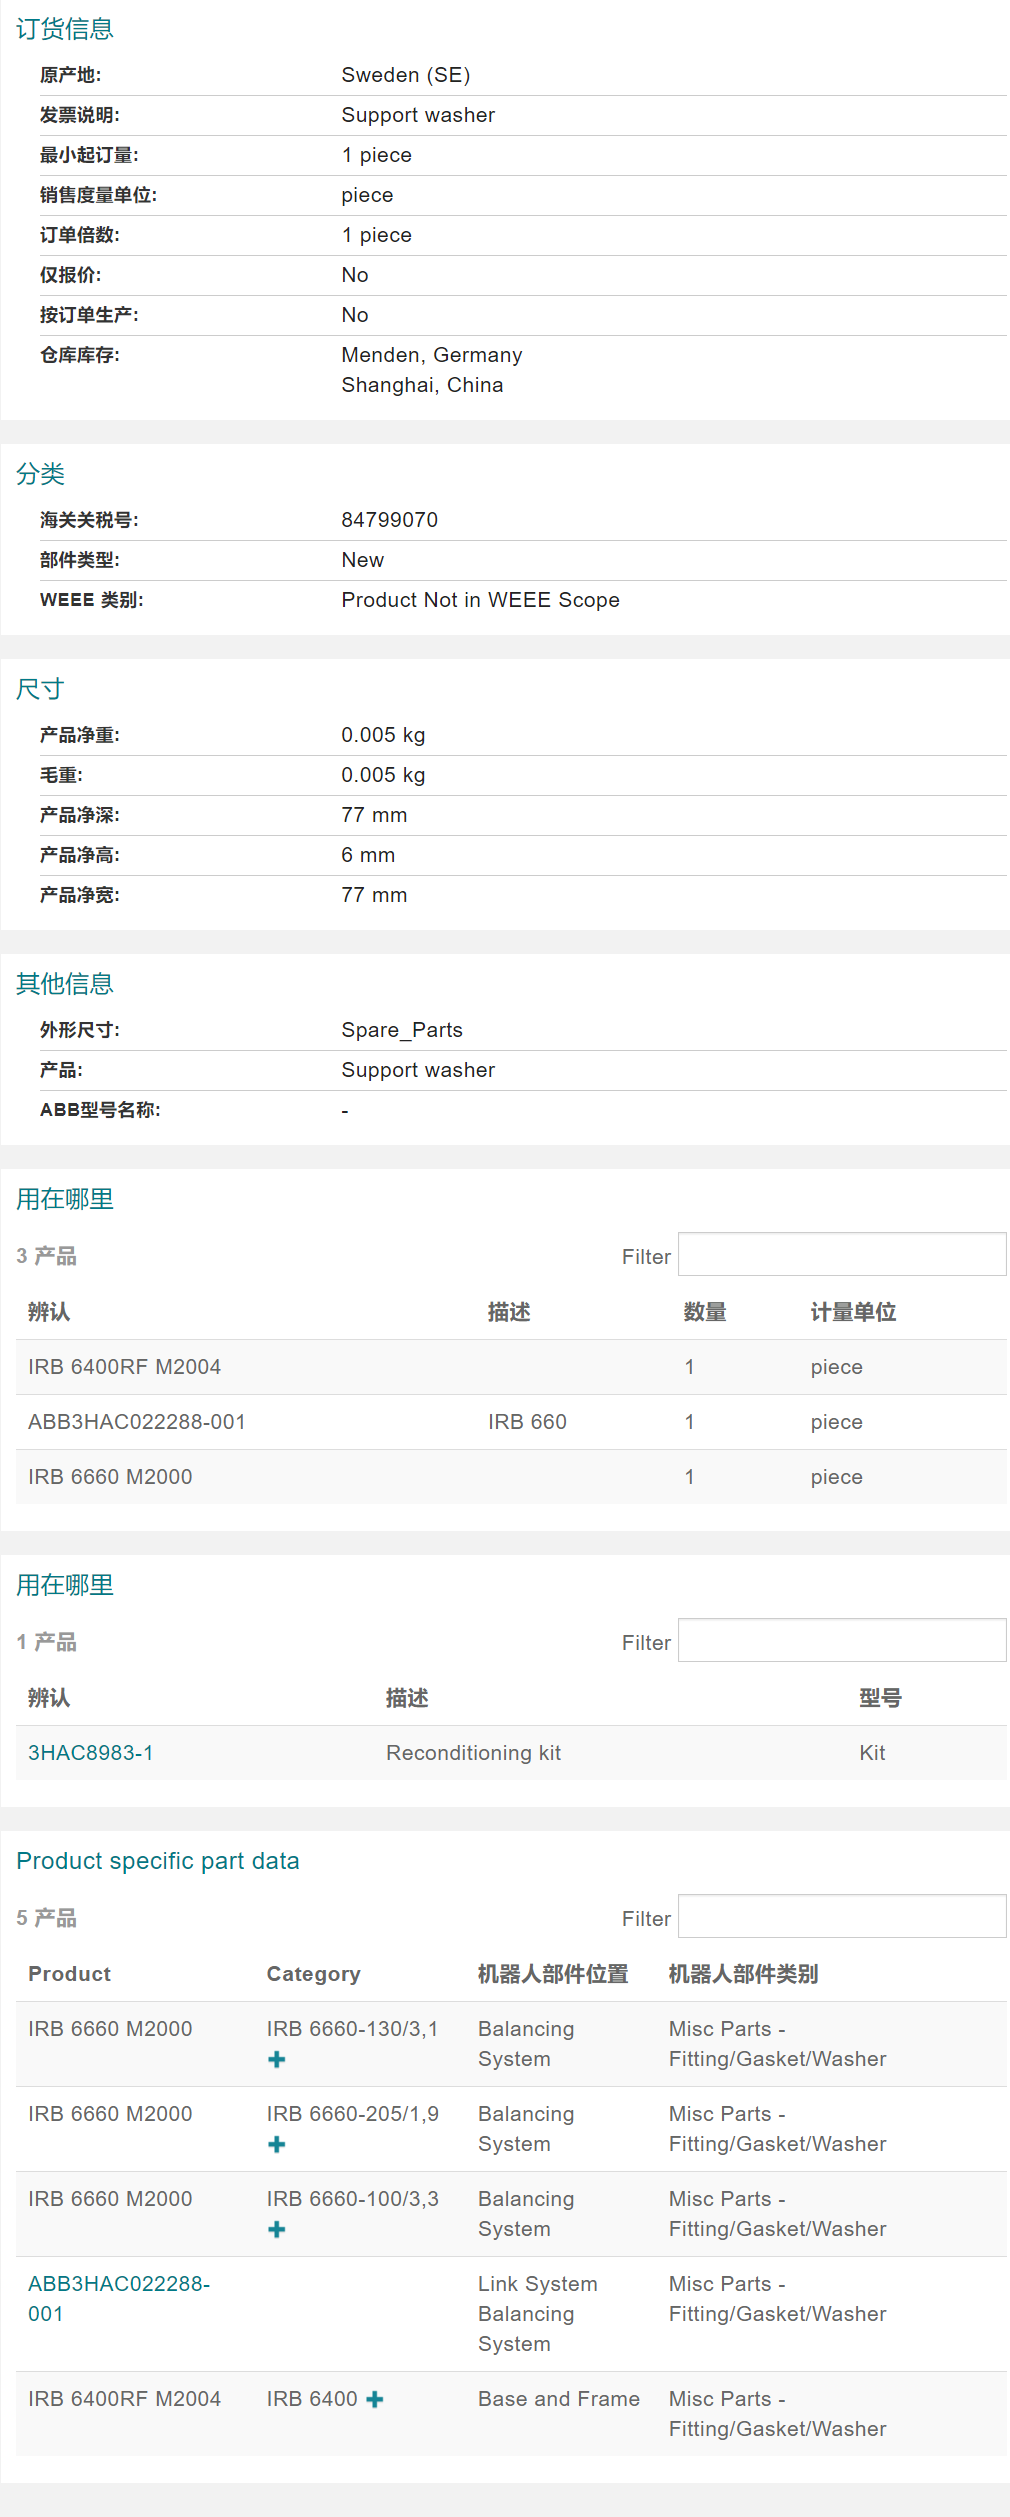Click the plus icon beside IRB 6400
1010x2517 pixels.
(375, 2399)
